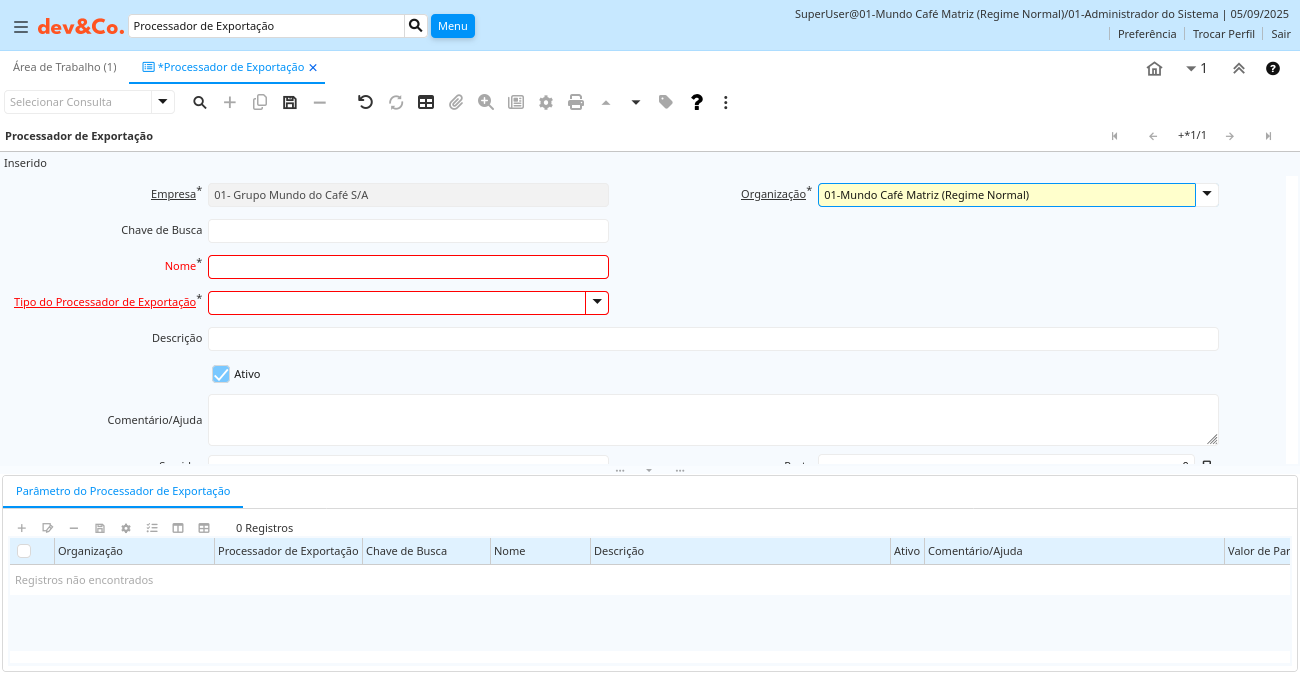1300x674 pixels.
Task: Select Parâmetro do Processador de Exportação tab
Action: point(123,491)
